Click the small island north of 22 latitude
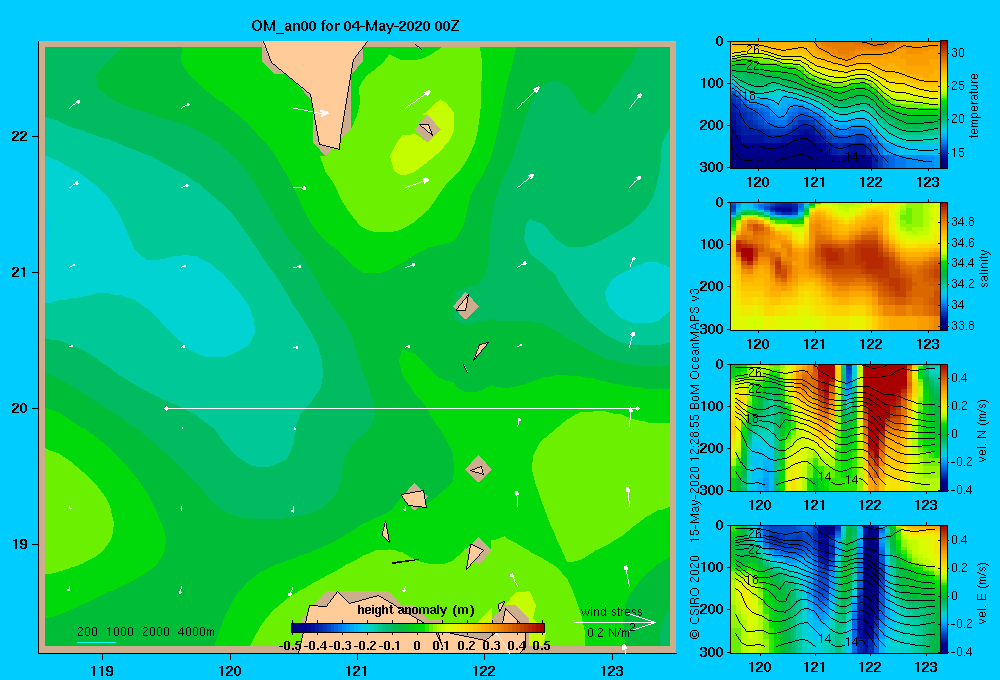This screenshot has height=680, width=1000. point(427,129)
